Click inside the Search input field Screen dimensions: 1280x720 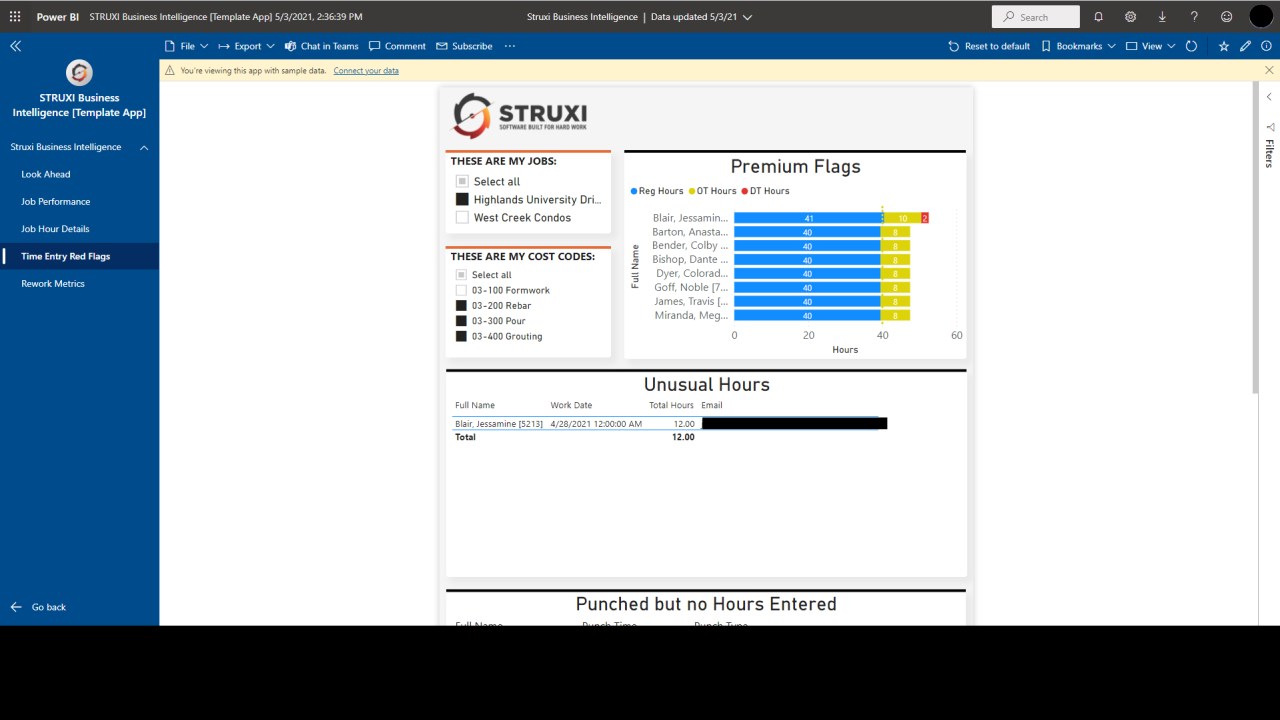[1036, 17]
